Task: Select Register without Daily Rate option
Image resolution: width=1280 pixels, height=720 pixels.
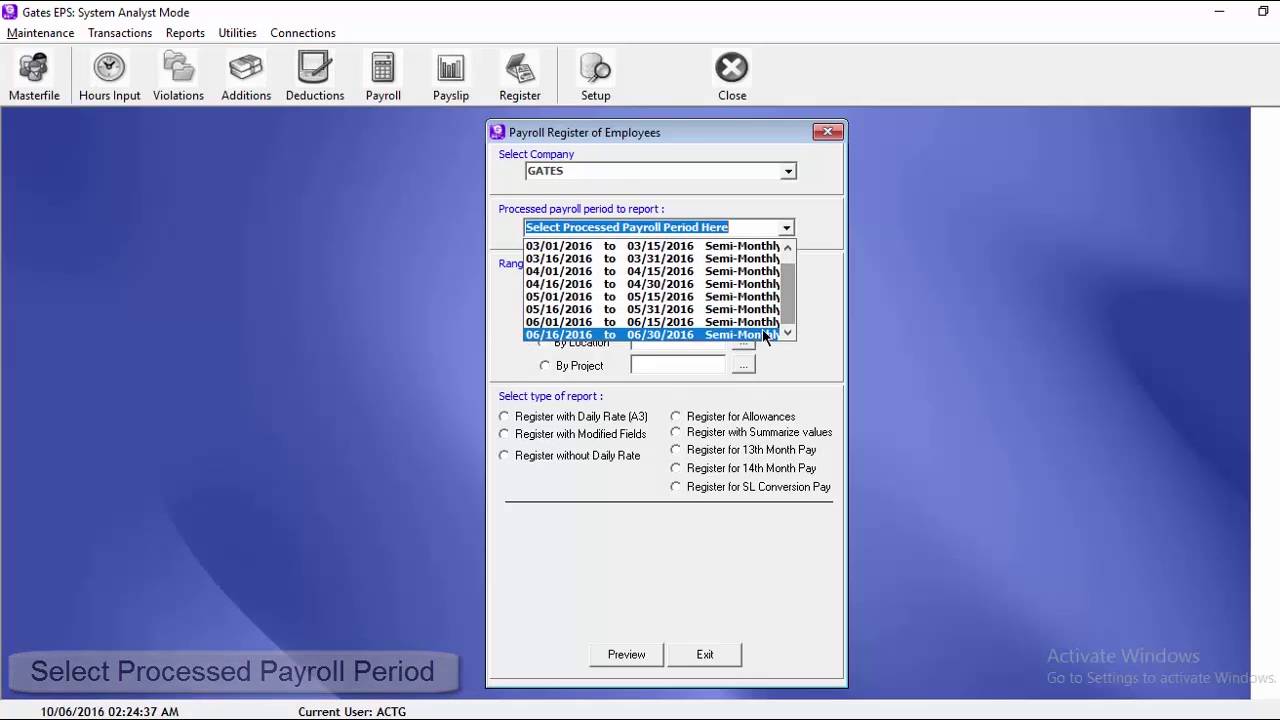Action: pos(504,456)
